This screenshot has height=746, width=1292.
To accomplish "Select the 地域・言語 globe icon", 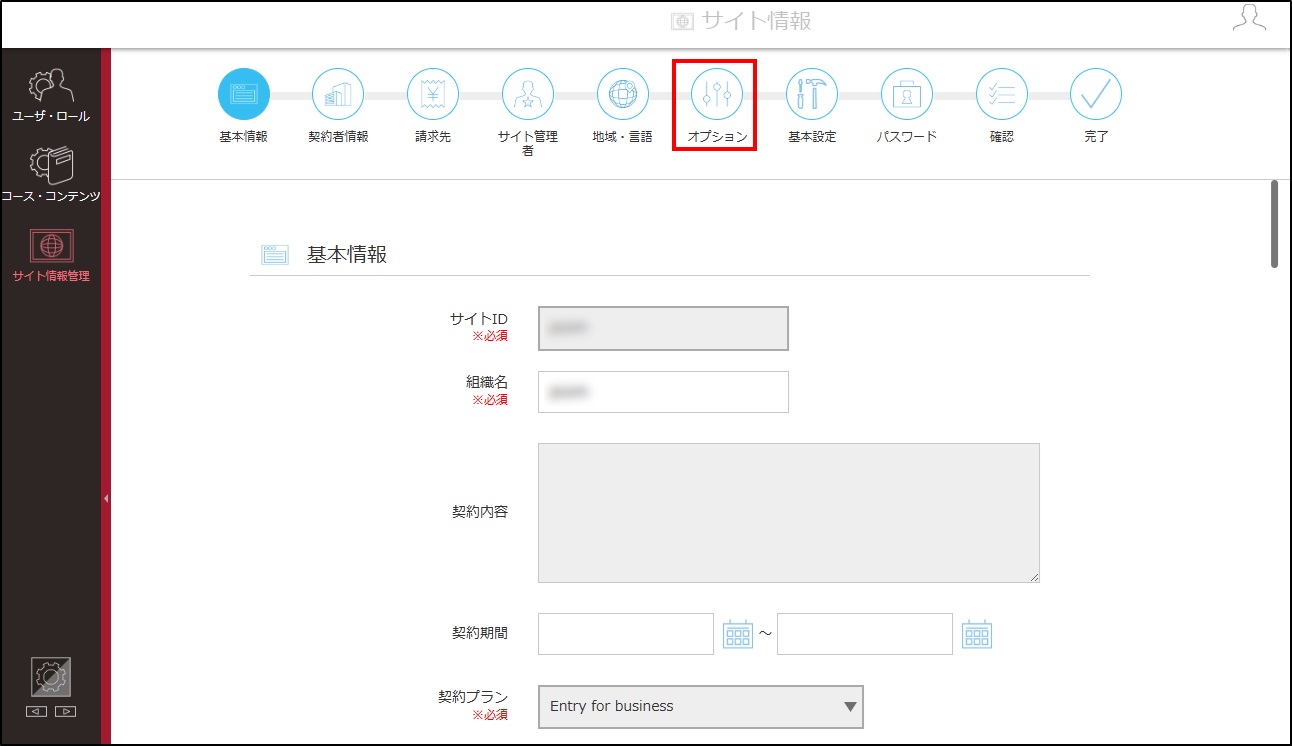I will pyautogui.click(x=623, y=94).
